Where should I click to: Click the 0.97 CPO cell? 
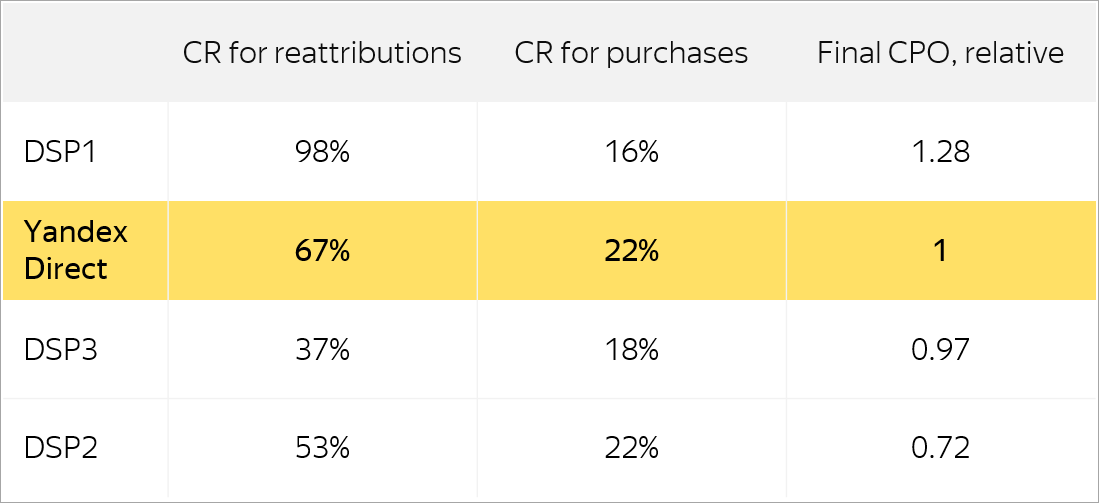(941, 350)
